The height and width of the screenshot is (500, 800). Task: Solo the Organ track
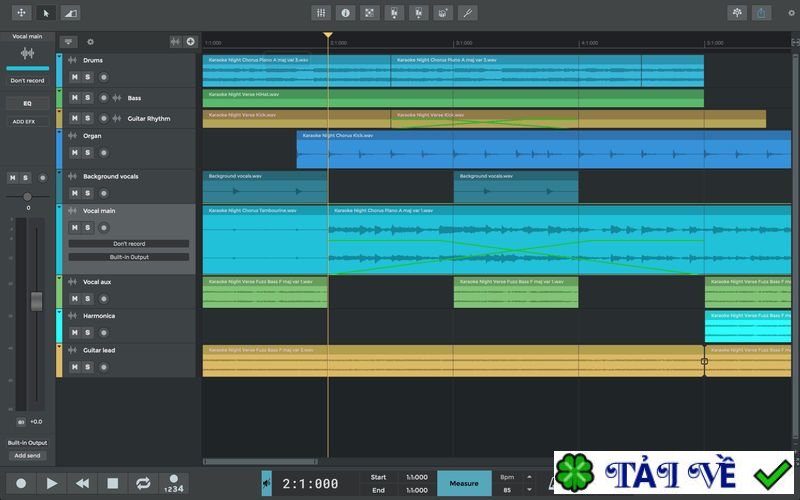[x=87, y=153]
